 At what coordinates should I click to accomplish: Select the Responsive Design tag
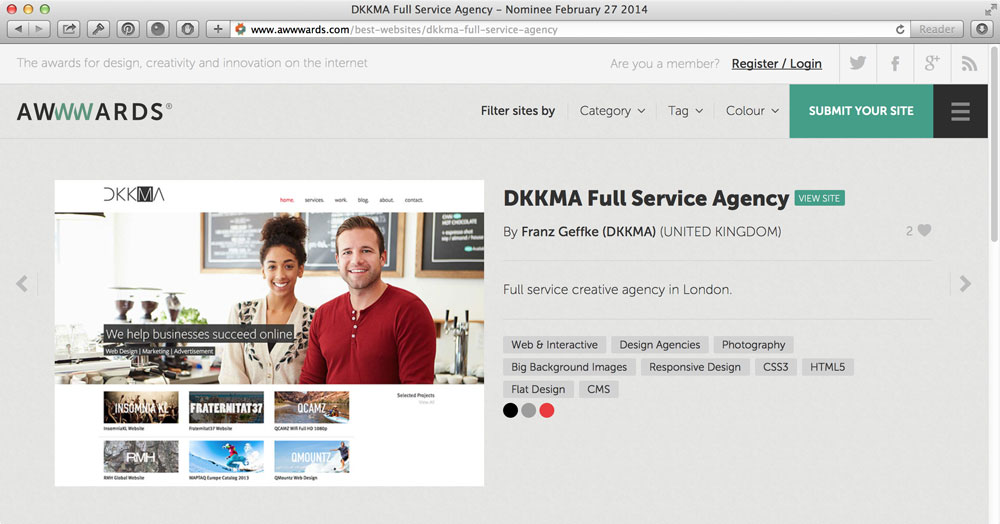point(695,367)
